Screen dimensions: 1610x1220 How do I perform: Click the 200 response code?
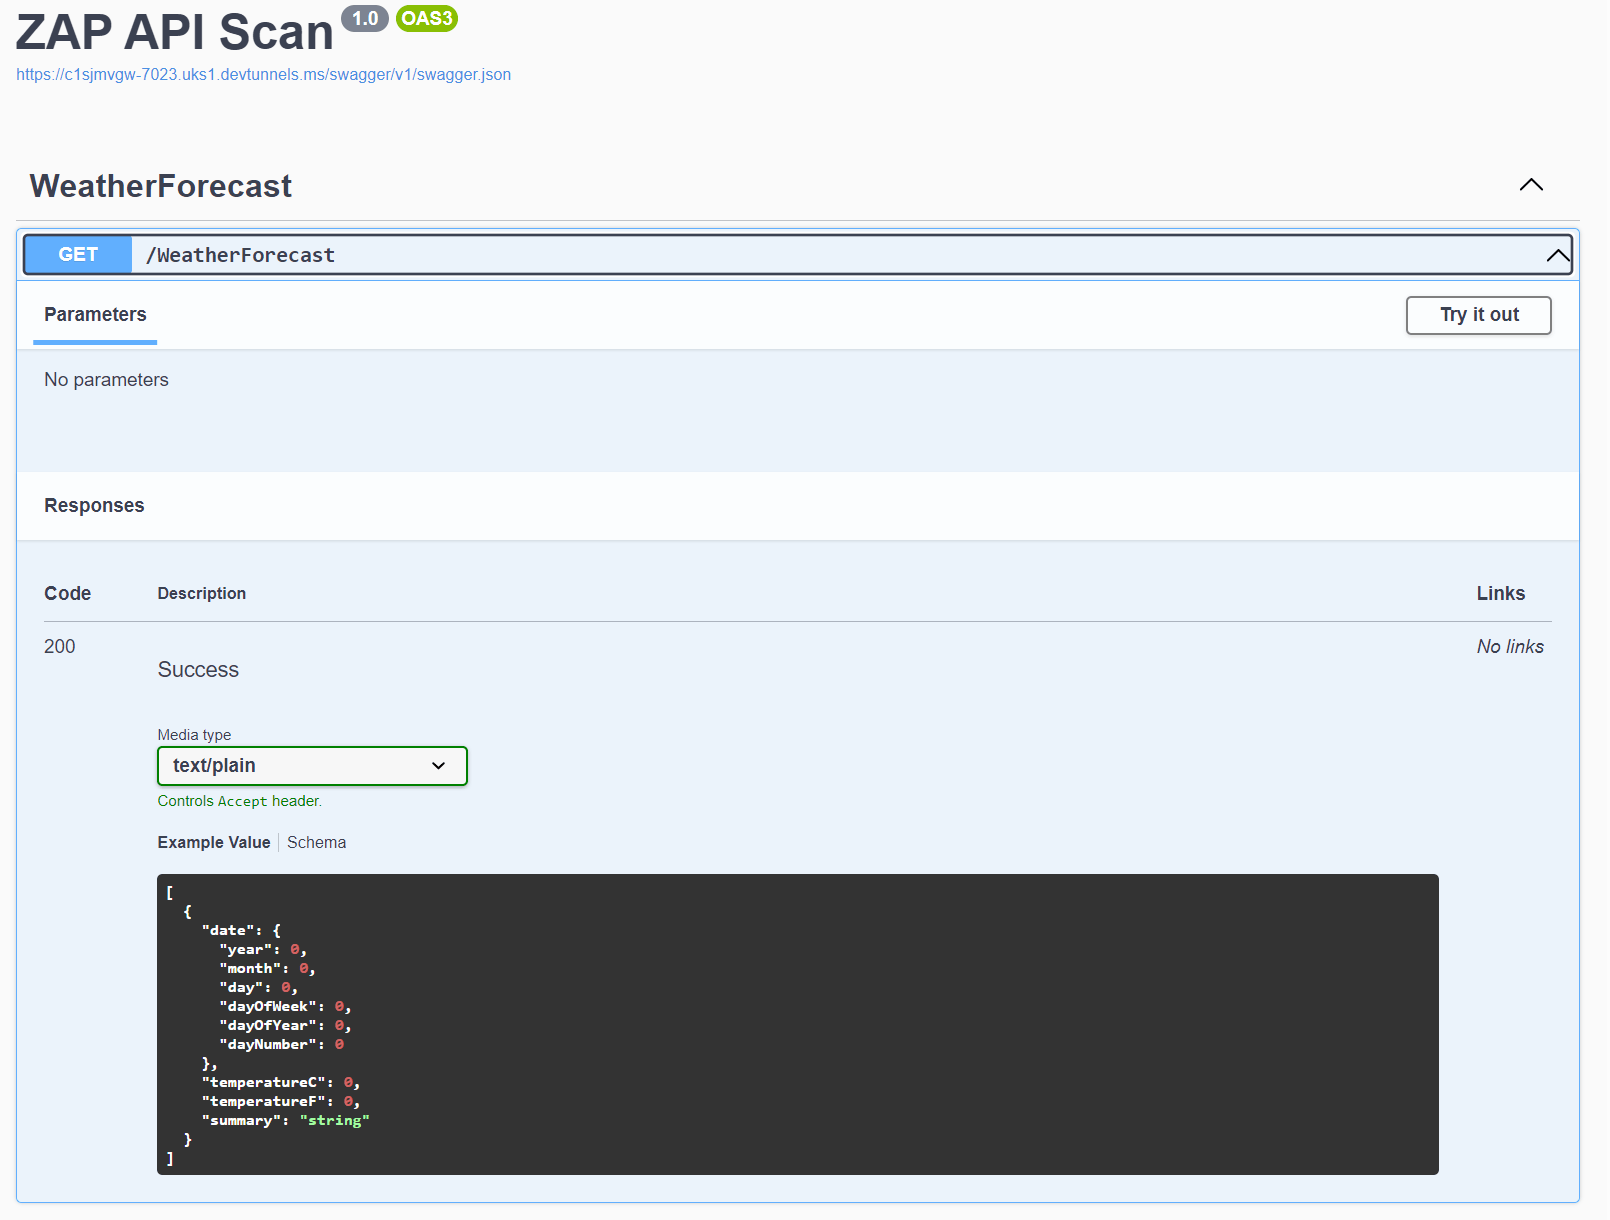(x=60, y=647)
